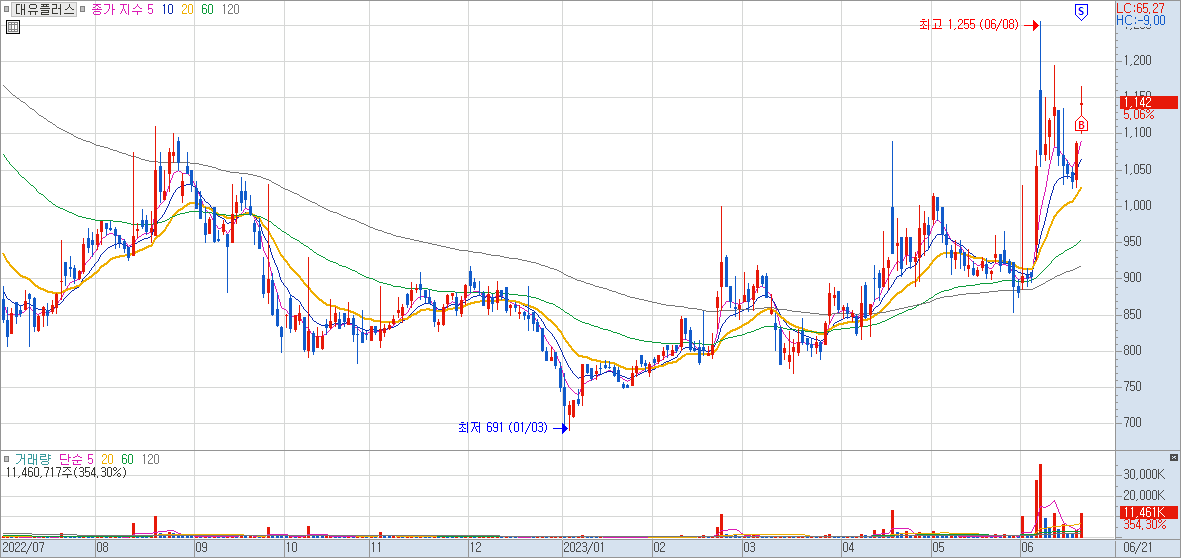1181x558 pixels.
Task: Click the red 1,142 current price tag
Action: click(1149, 102)
